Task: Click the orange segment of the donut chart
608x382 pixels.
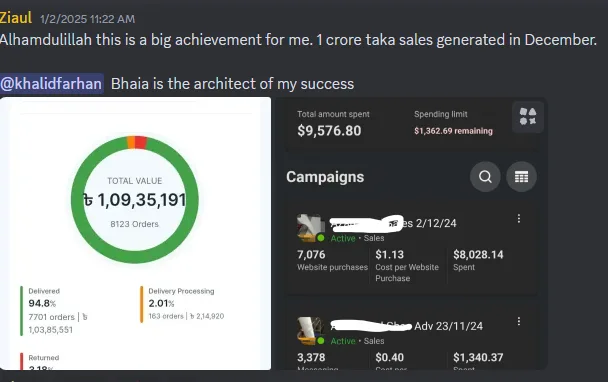Action: click(x=131, y=142)
